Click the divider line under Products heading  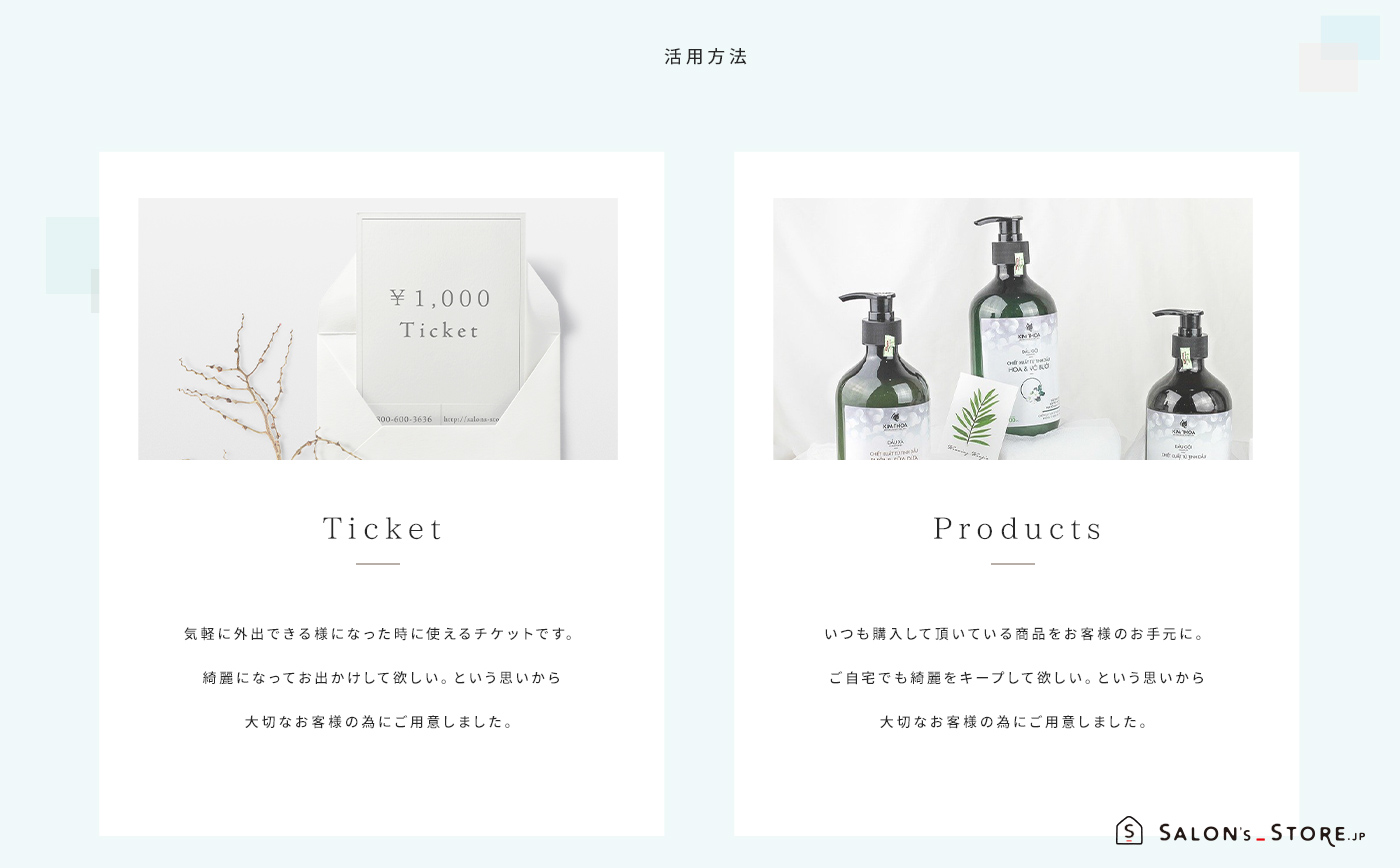[x=1013, y=564]
